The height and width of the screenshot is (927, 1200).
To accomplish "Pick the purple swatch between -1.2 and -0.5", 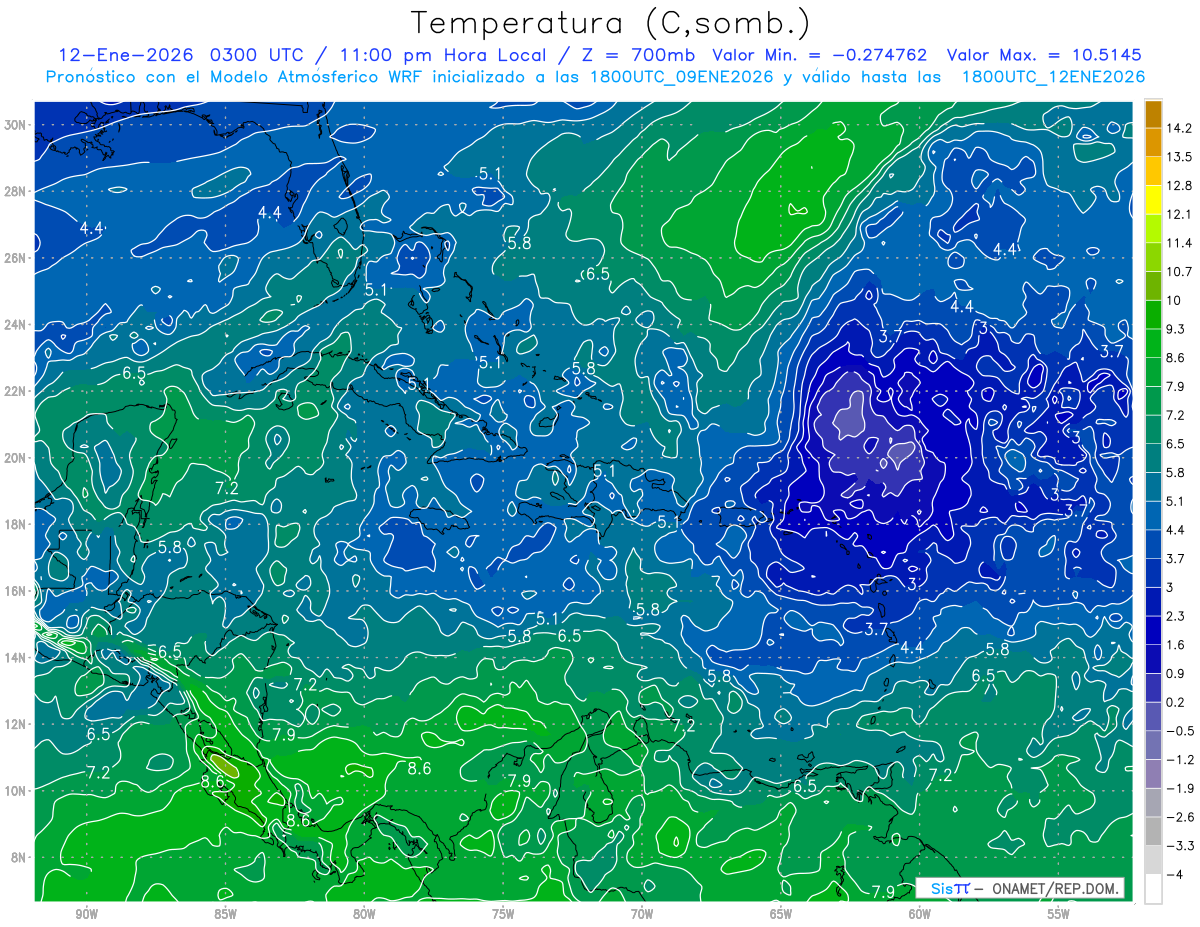I will 1153,745.
